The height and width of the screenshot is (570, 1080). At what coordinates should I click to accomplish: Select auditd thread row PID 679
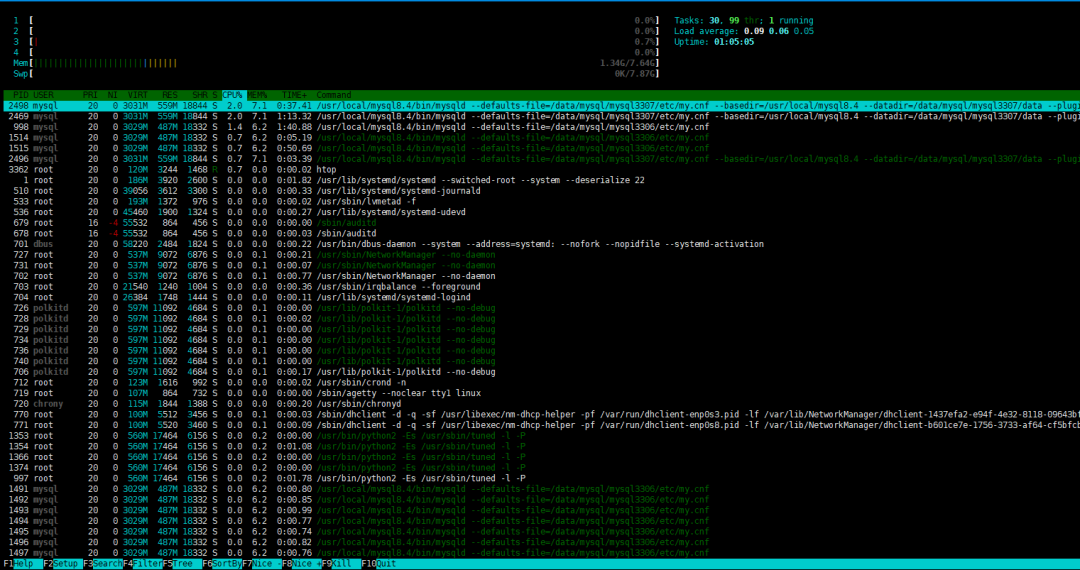pos(540,223)
